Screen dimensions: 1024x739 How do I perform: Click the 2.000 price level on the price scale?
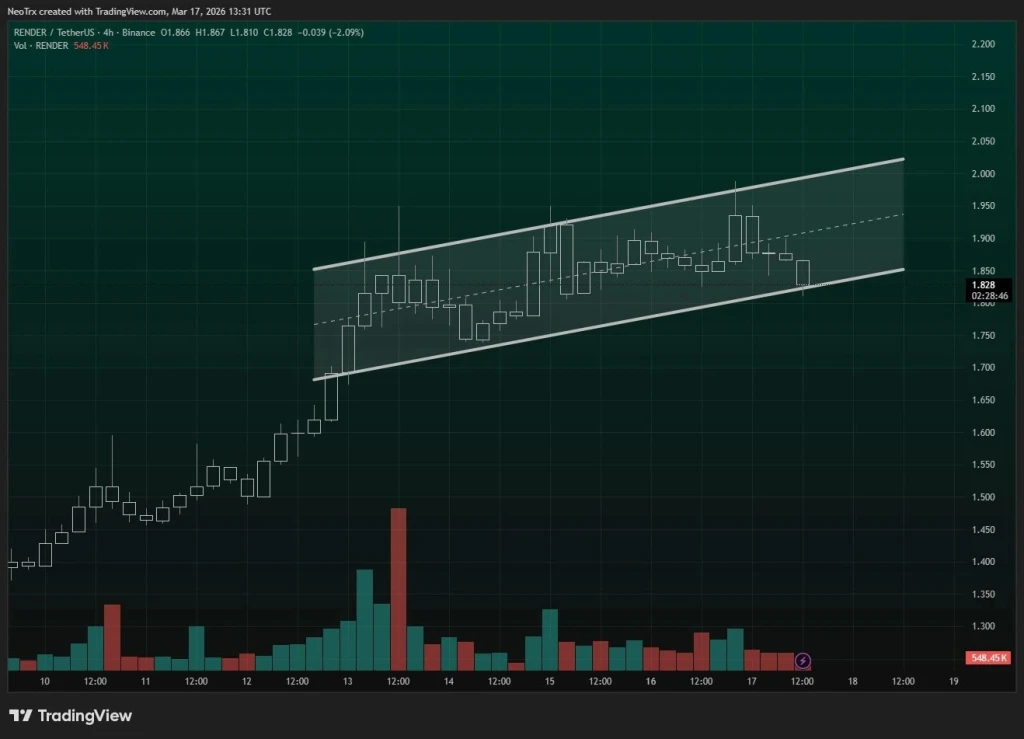(x=985, y=173)
